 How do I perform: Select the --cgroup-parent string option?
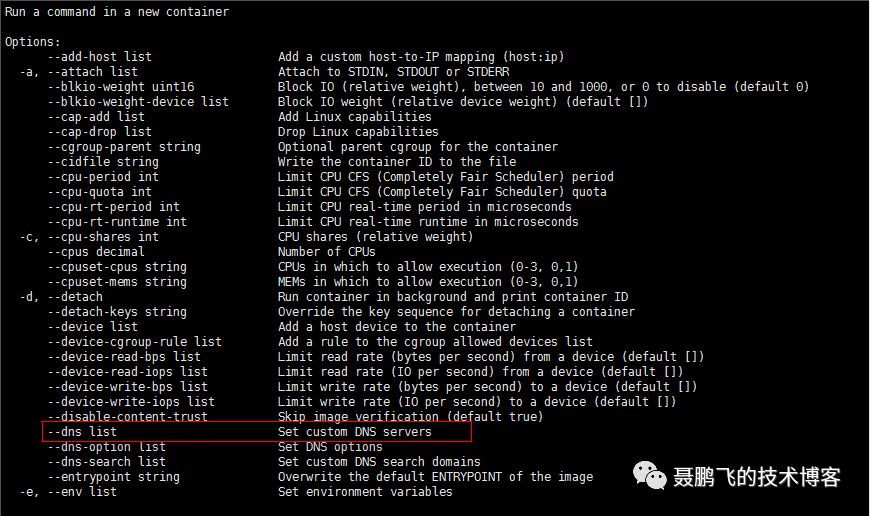[x=124, y=146]
